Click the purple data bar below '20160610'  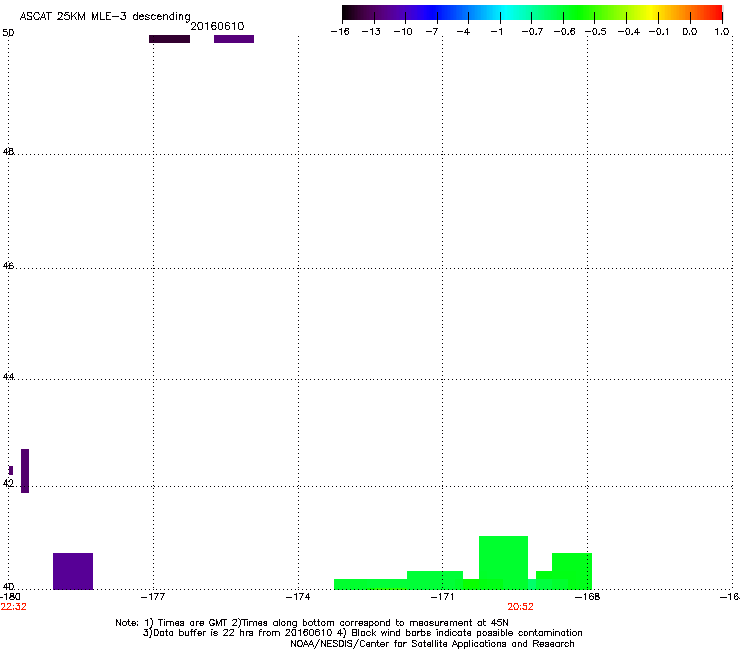click(x=234, y=39)
